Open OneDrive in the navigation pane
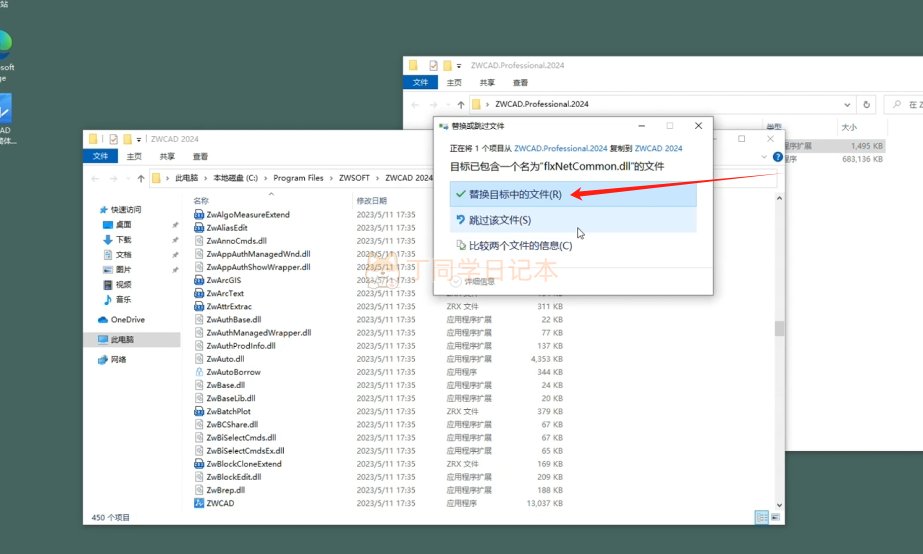The image size is (923, 554). coord(127,320)
